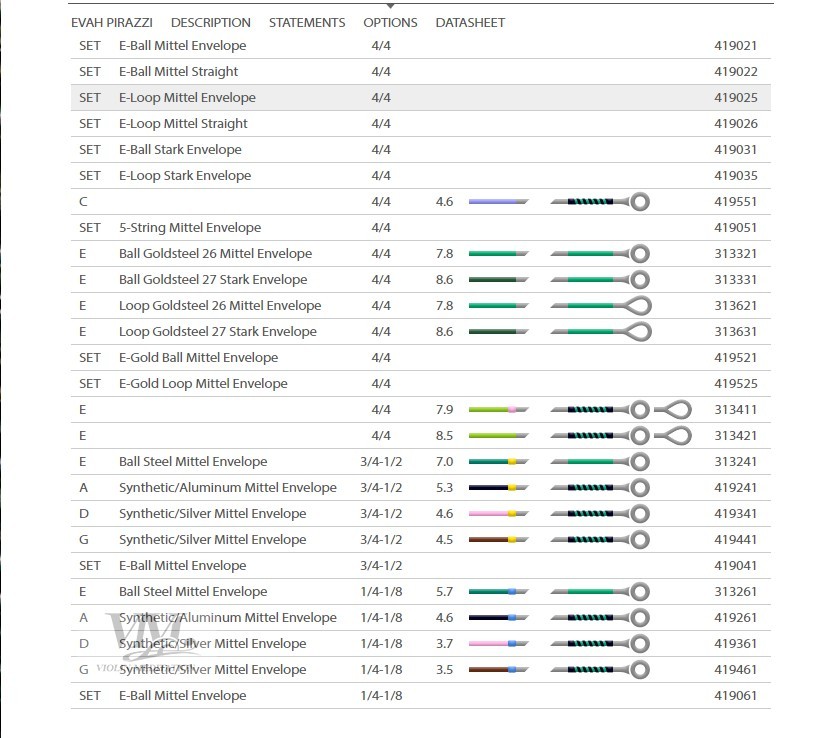The image size is (819, 738).
Task: Click article number 419021
Action: 735,46
